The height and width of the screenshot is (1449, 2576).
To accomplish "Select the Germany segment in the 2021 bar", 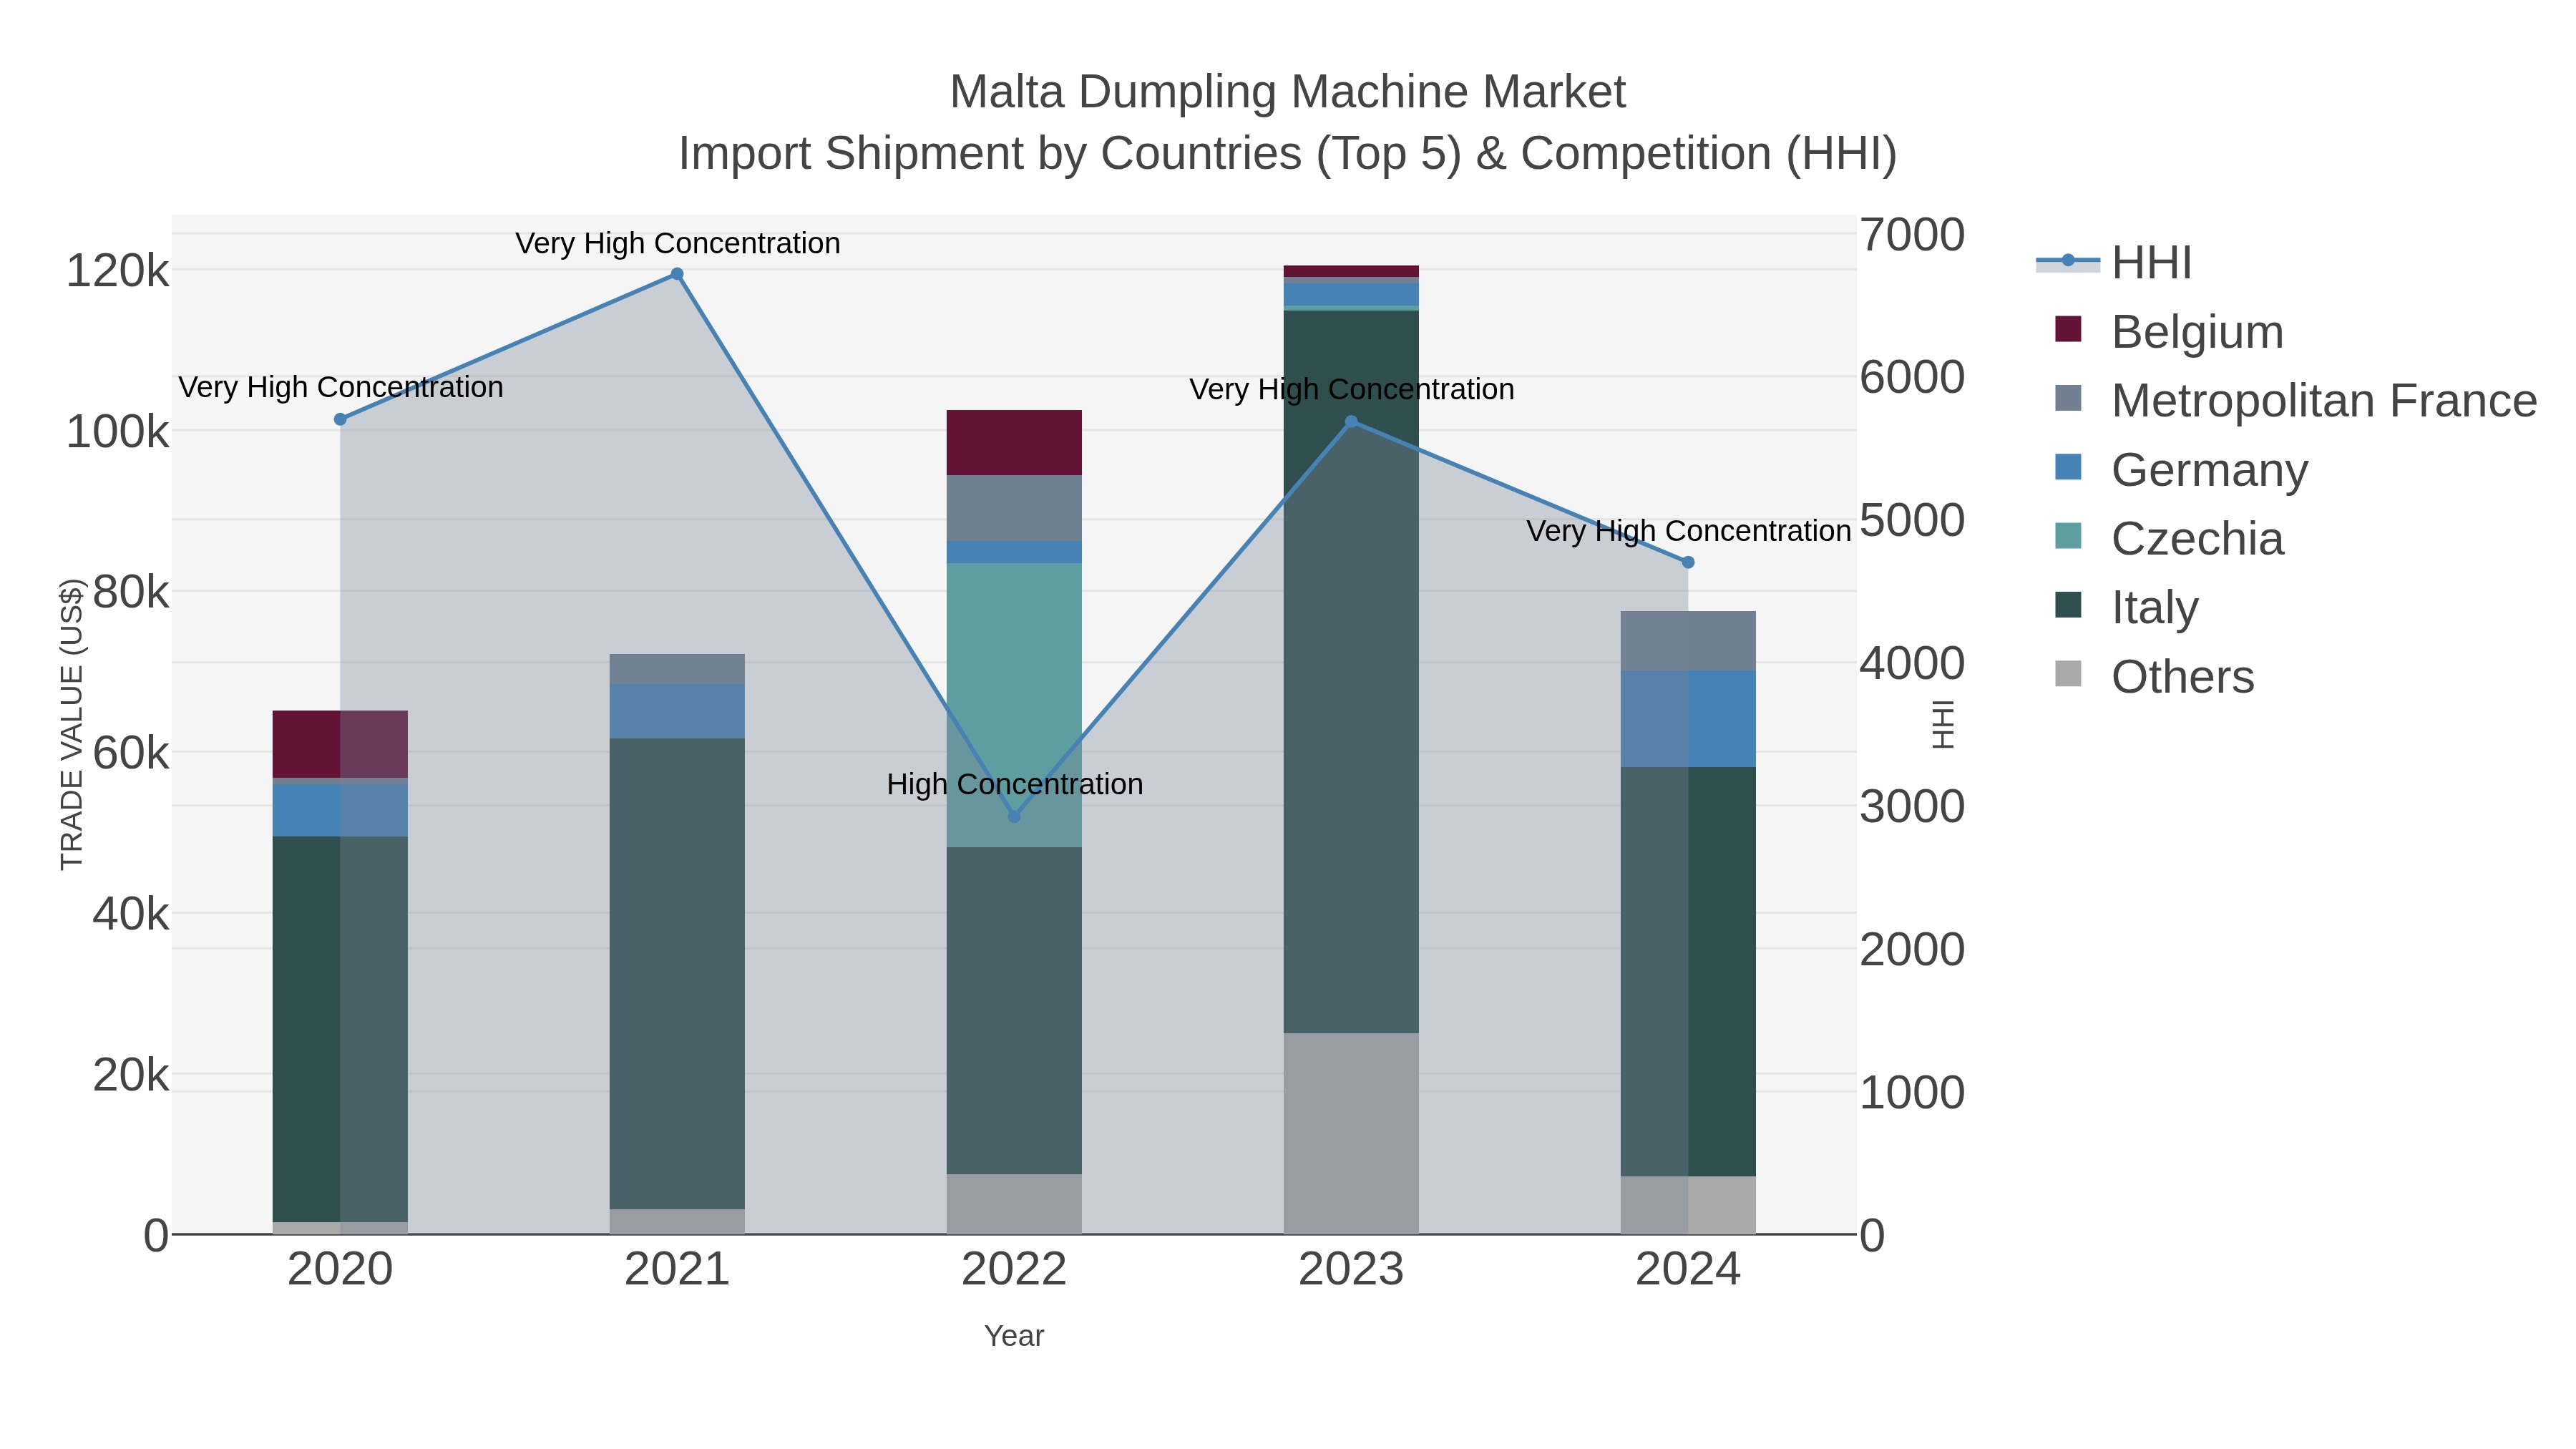I will click(677, 712).
